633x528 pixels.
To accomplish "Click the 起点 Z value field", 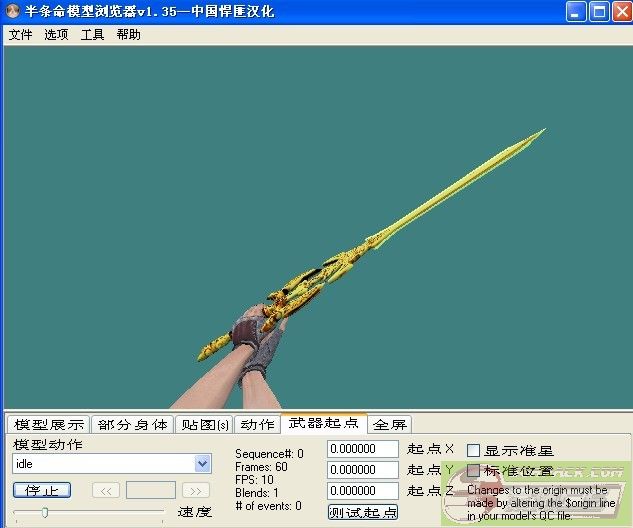I will coord(363,491).
